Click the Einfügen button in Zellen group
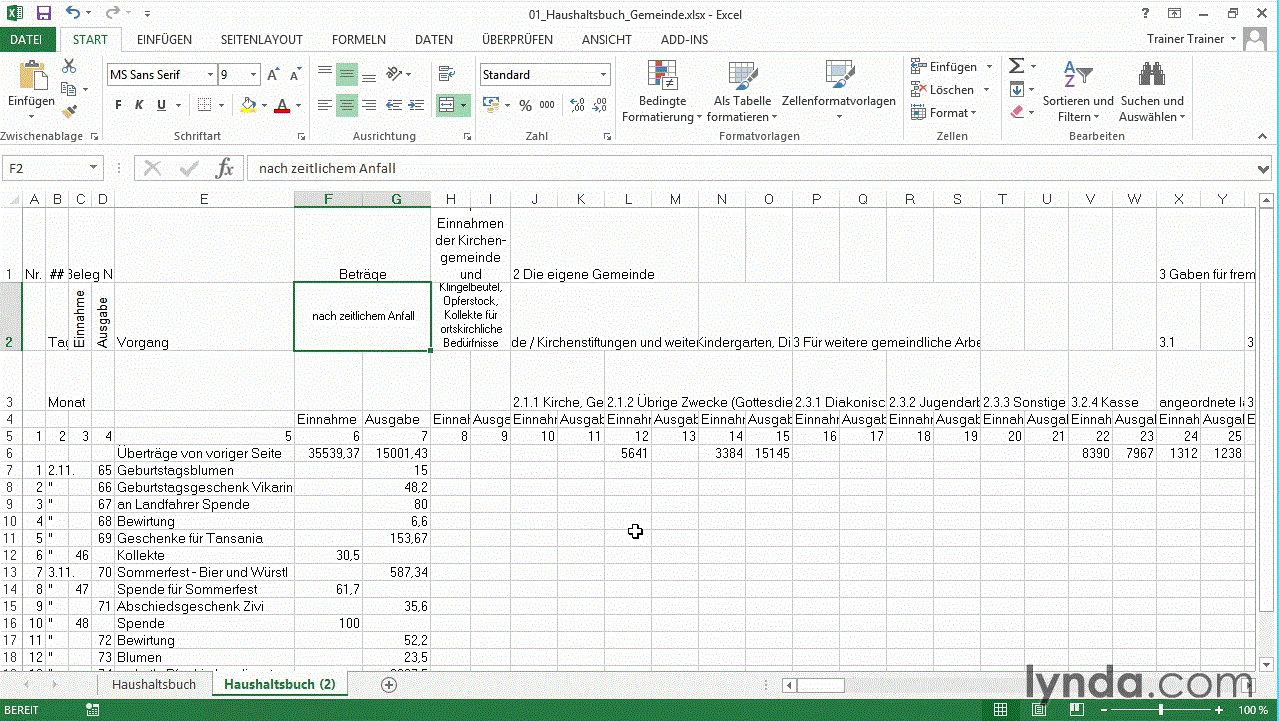Screen dimensions: 1279x721 click(945, 67)
